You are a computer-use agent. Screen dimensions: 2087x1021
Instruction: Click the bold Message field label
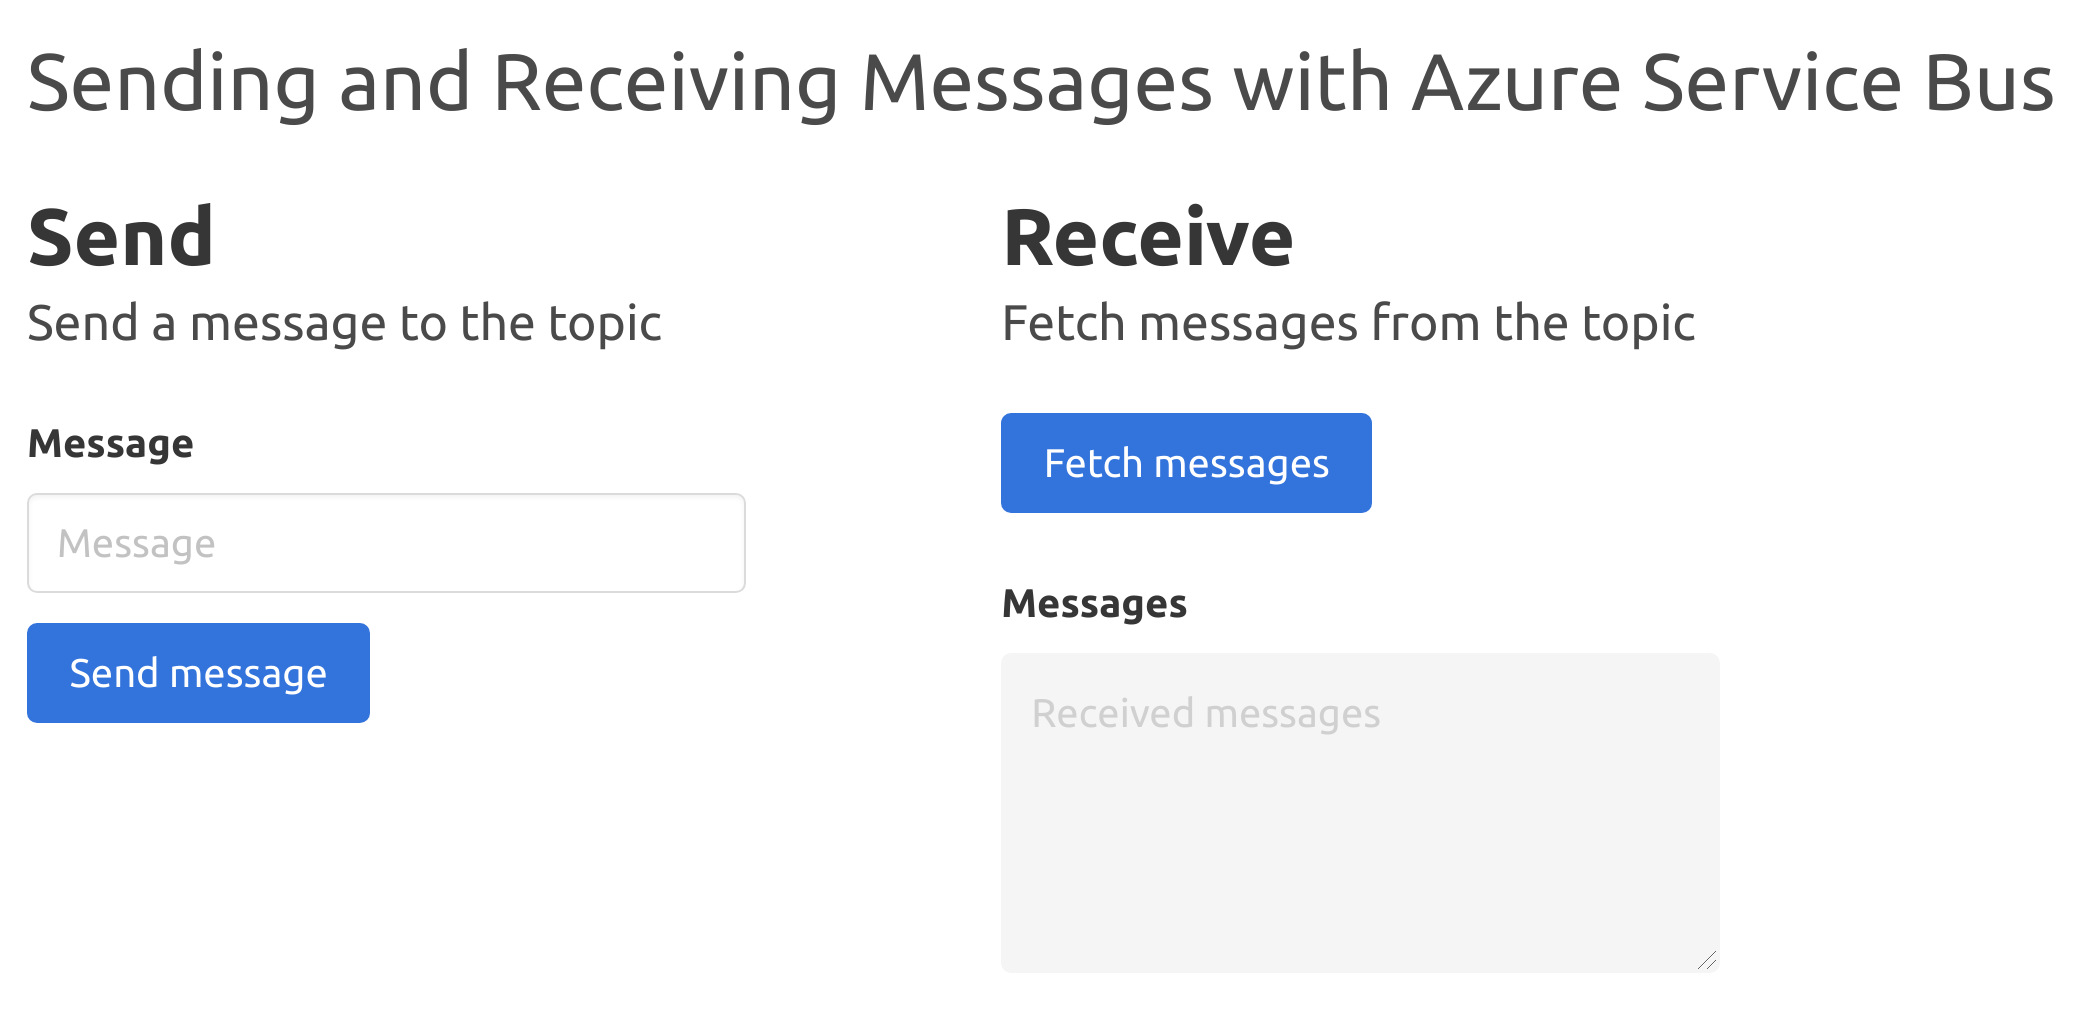111,444
